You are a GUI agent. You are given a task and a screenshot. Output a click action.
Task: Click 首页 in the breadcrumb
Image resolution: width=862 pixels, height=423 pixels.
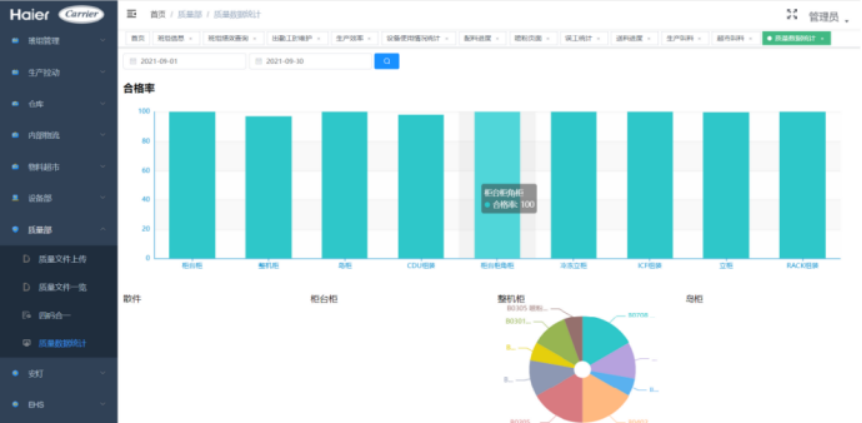(x=158, y=14)
